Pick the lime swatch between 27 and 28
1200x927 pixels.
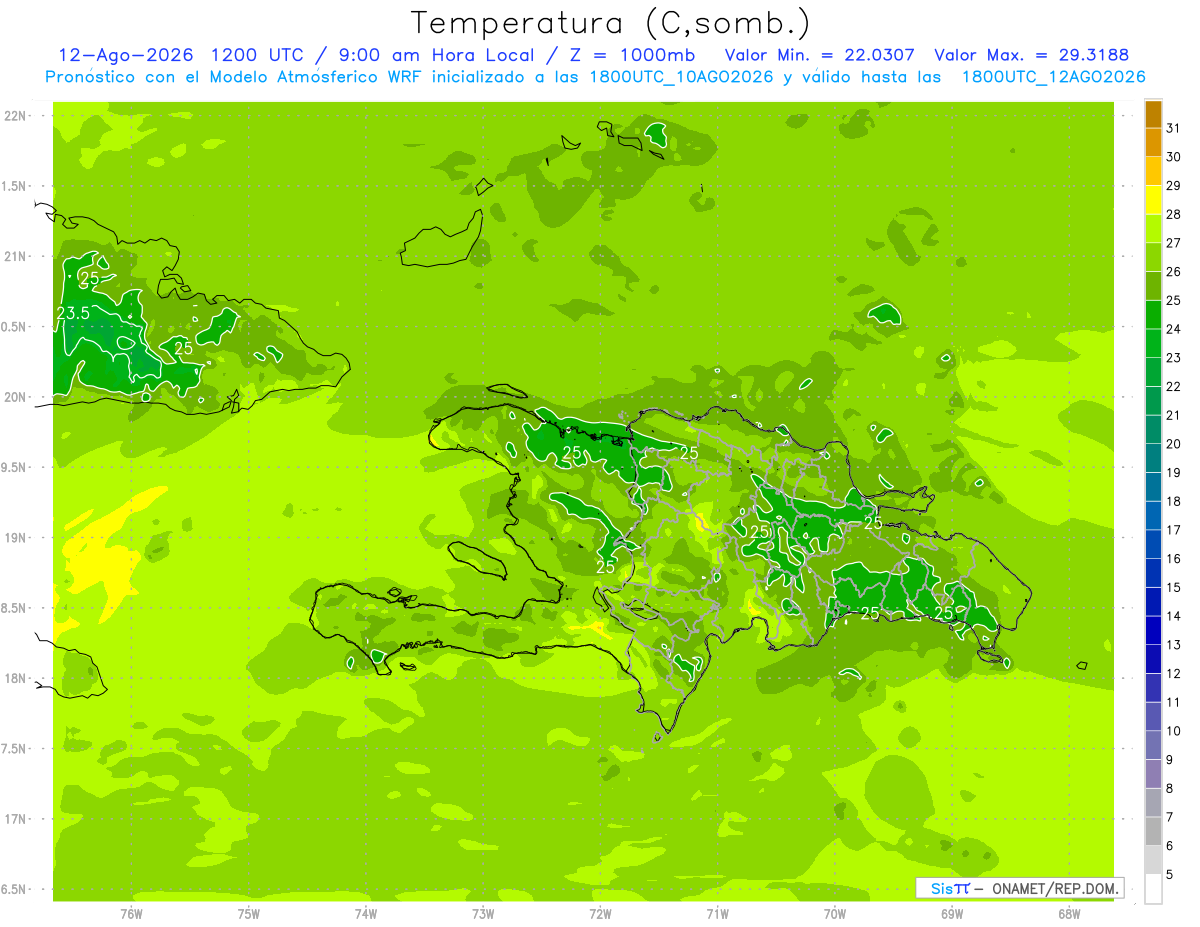pos(1153,228)
